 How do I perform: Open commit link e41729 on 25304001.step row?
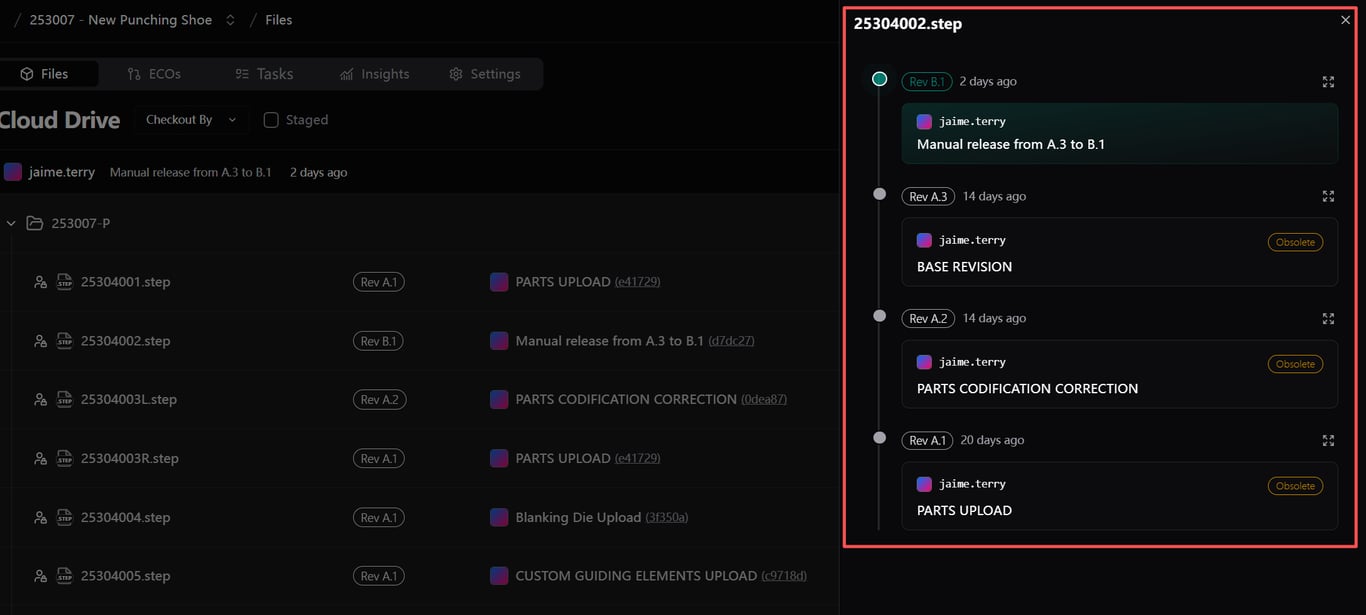pos(637,282)
